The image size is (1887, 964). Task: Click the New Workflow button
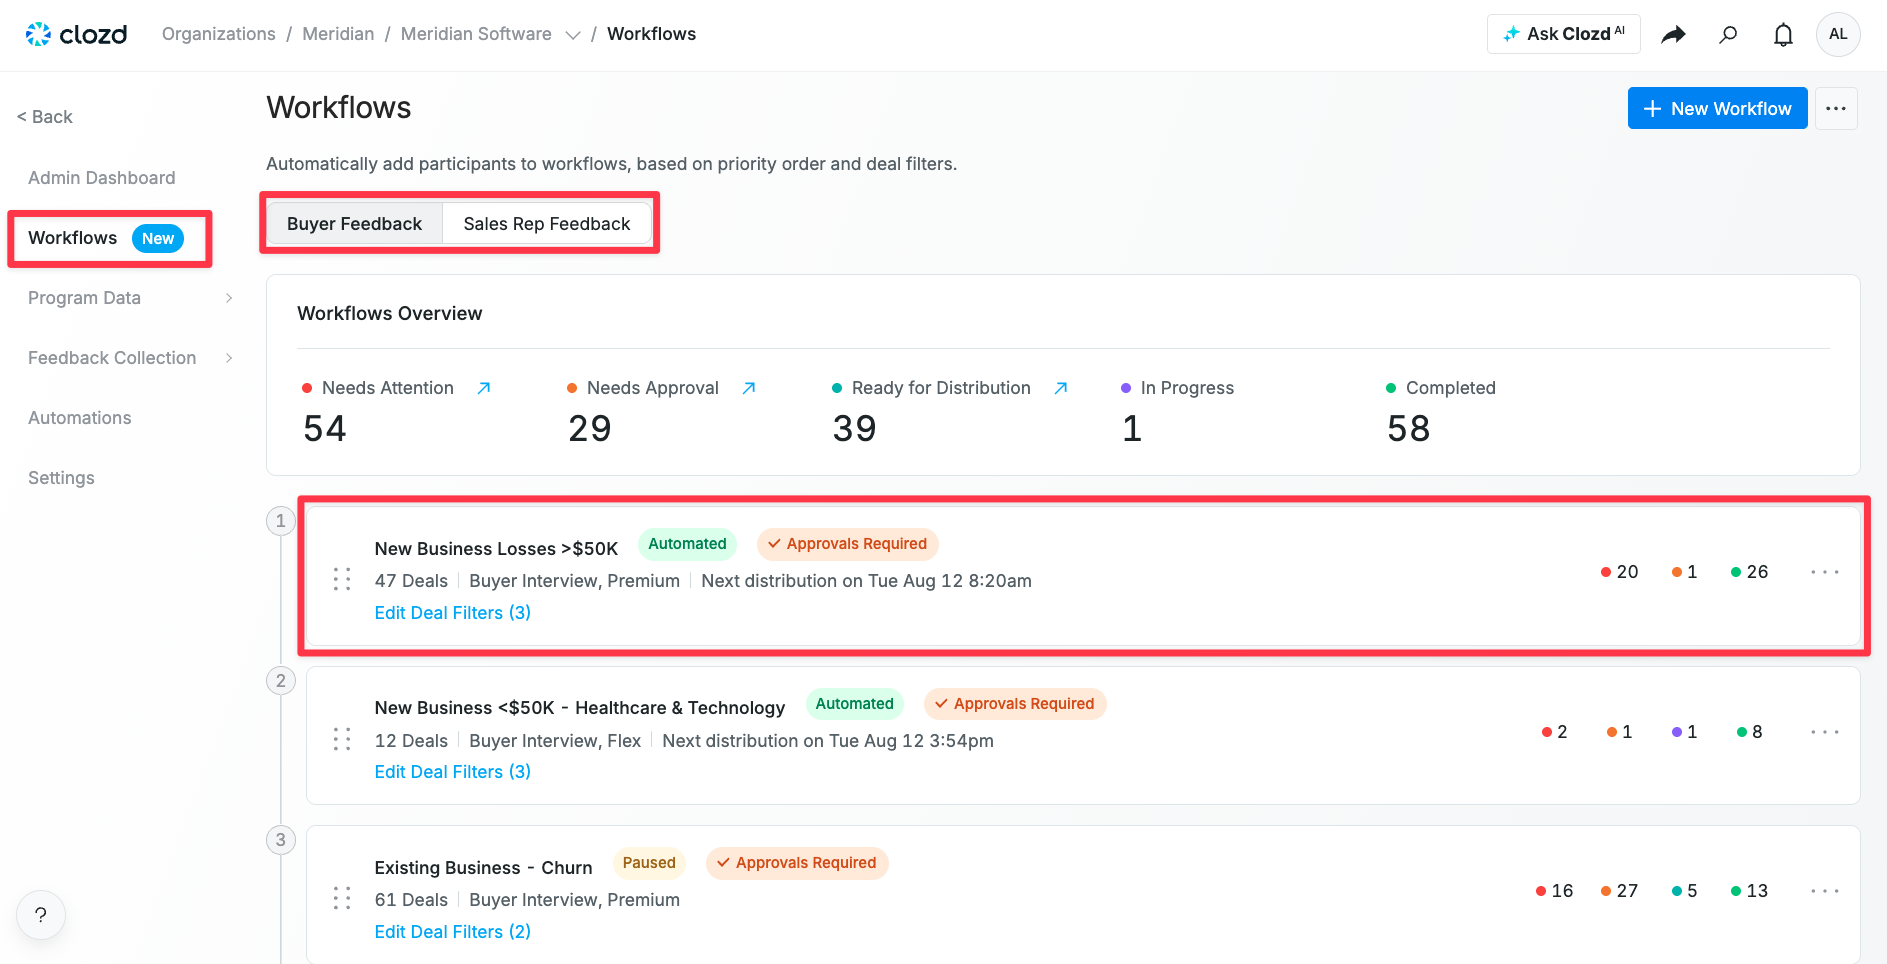(x=1717, y=108)
